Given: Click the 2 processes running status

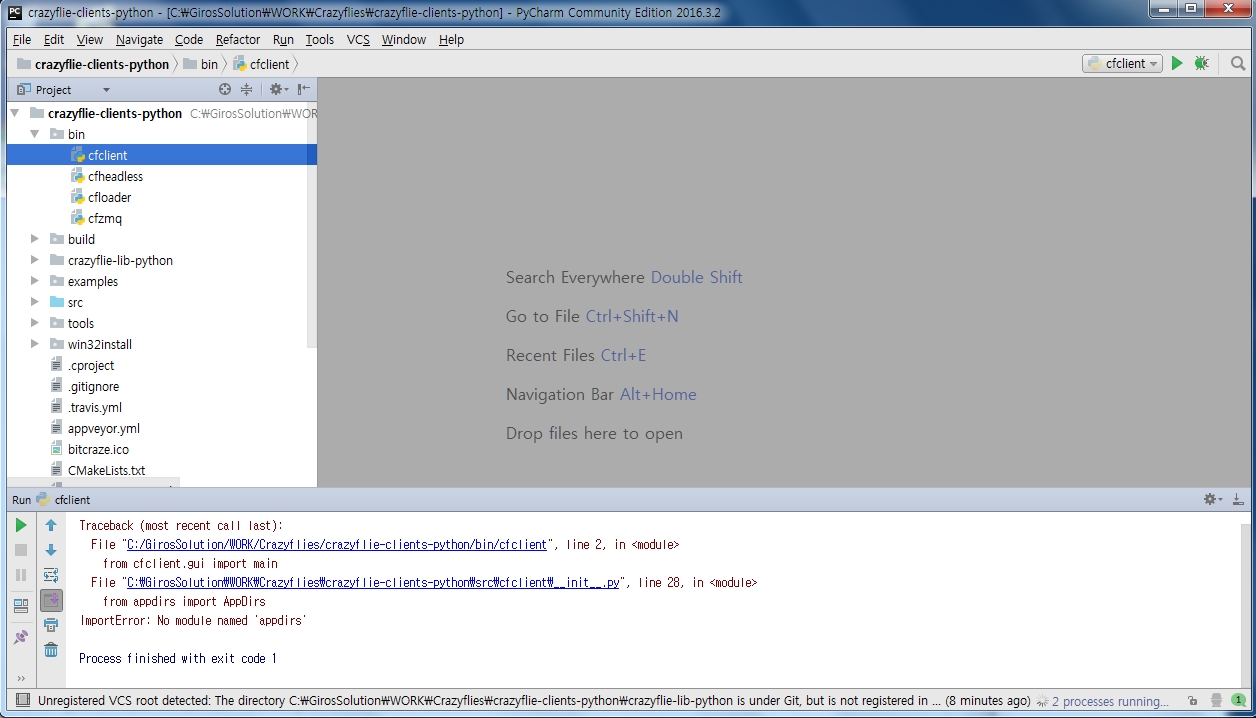Looking at the screenshot, I should pyautogui.click(x=1109, y=701).
